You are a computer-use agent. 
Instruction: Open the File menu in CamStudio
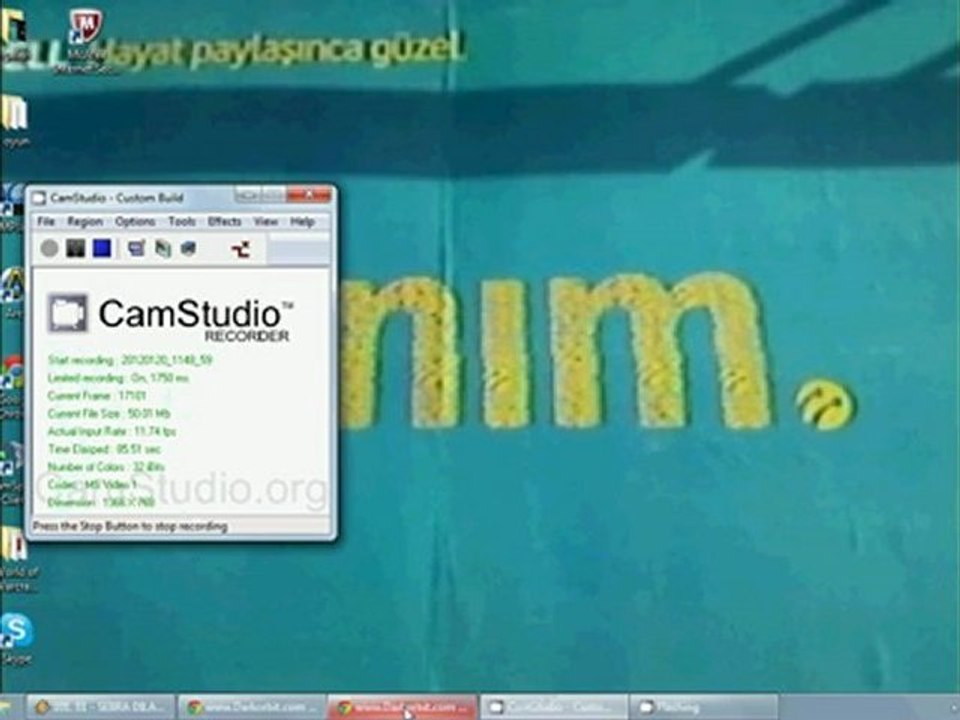(x=46, y=221)
